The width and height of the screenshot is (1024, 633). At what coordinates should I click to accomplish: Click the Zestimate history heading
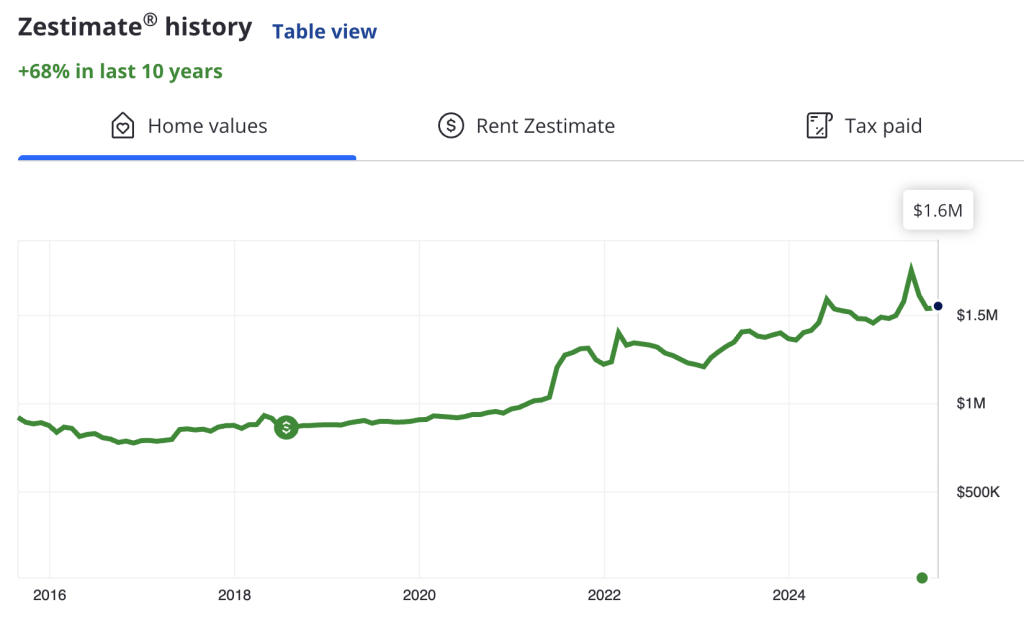pyautogui.click(x=135, y=28)
